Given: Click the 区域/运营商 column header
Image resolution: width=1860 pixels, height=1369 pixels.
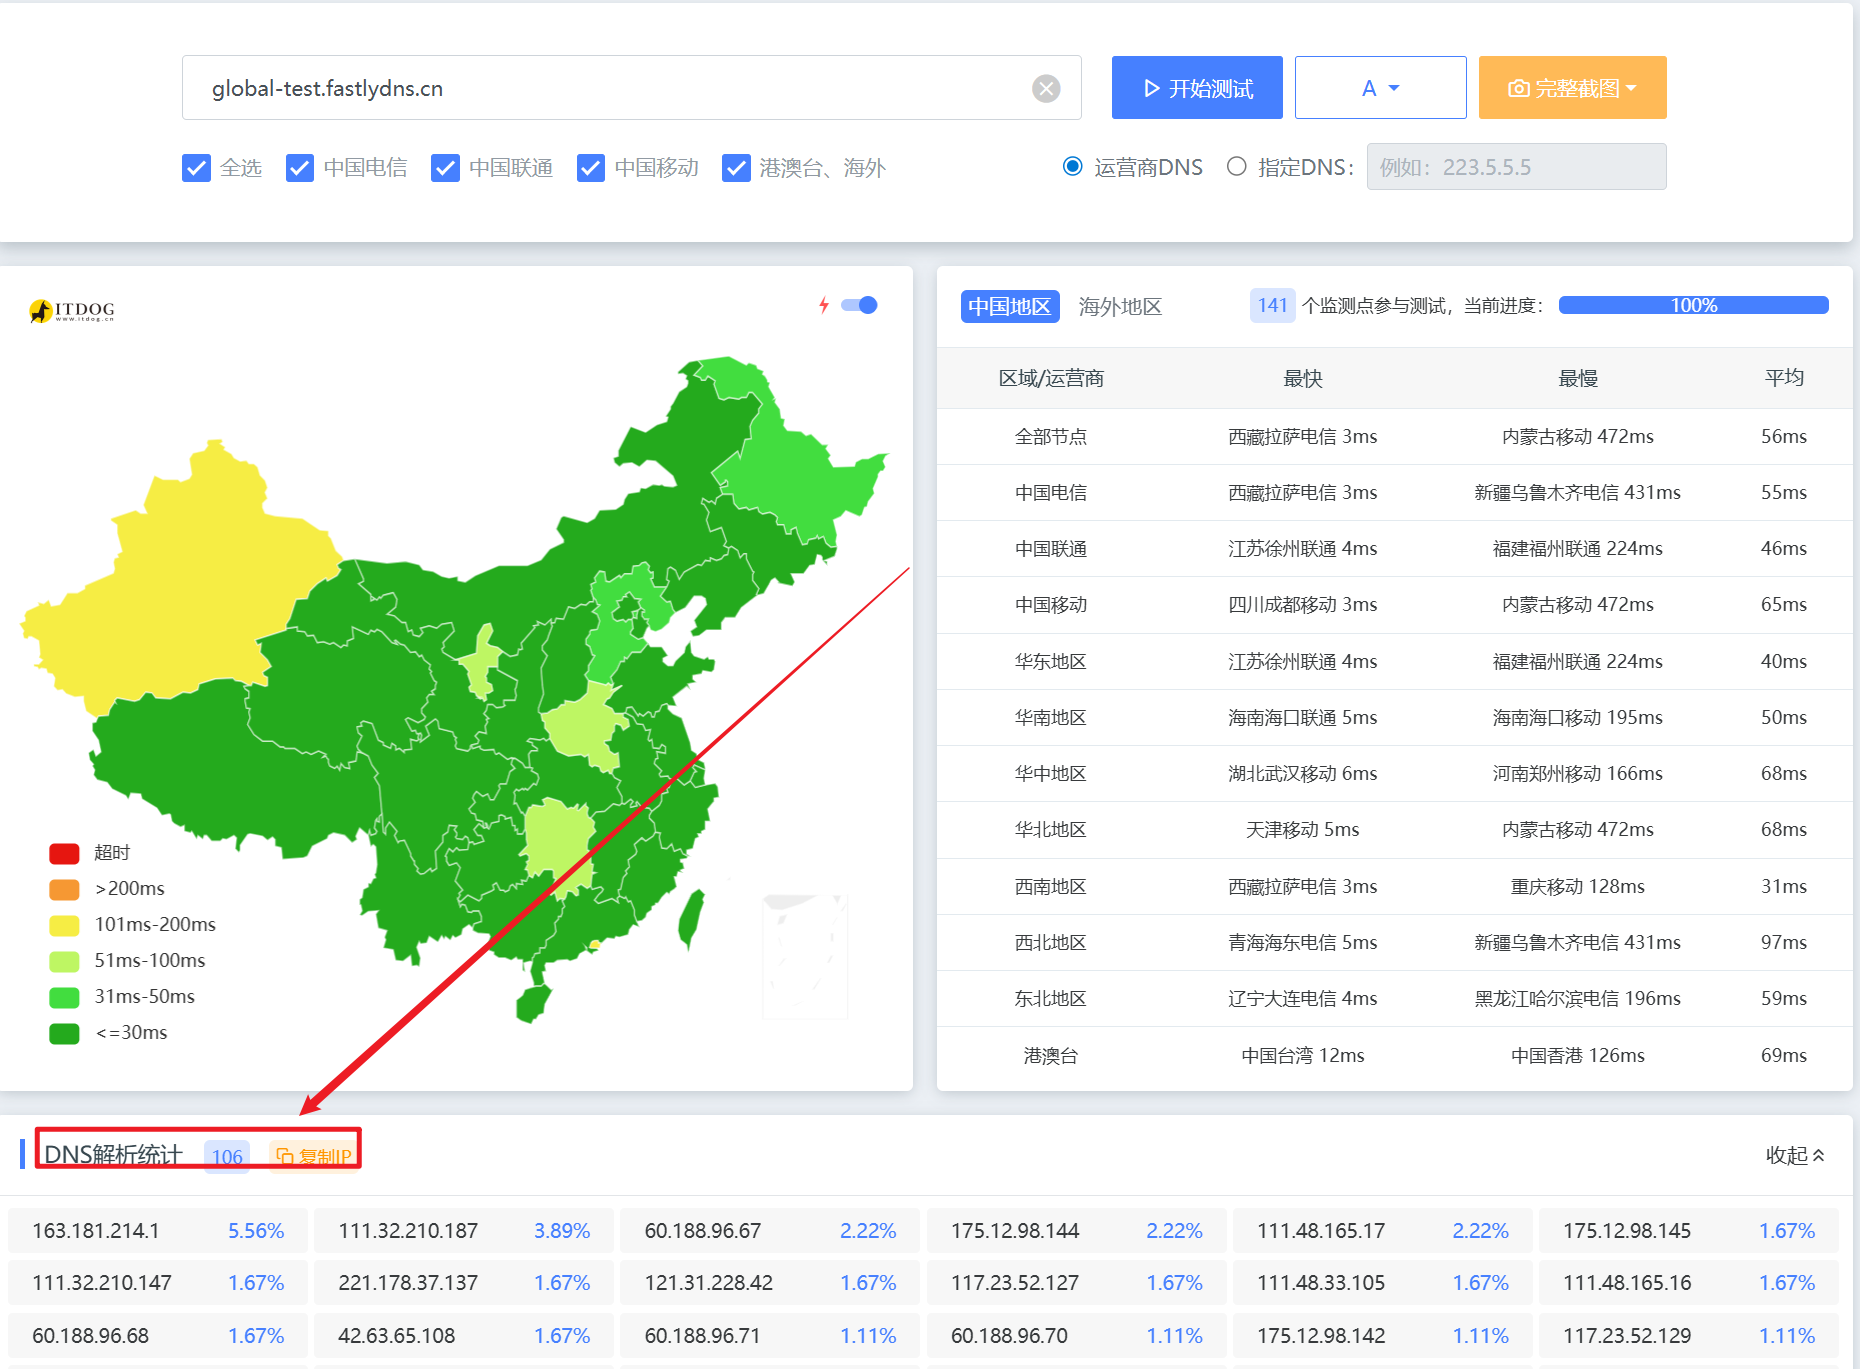Looking at the screenshot, I should click(1051, 378).
